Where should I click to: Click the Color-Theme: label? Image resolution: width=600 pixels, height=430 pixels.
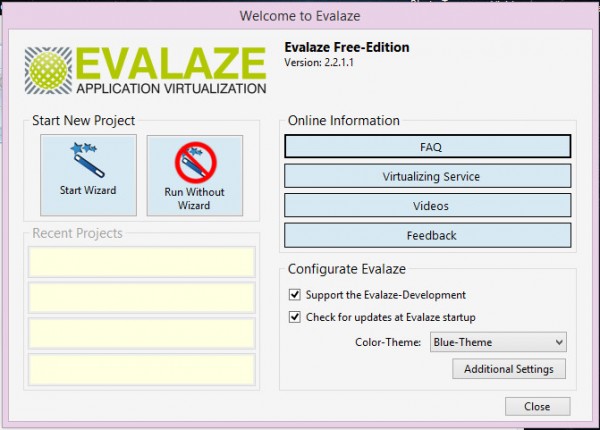(388, 342)
